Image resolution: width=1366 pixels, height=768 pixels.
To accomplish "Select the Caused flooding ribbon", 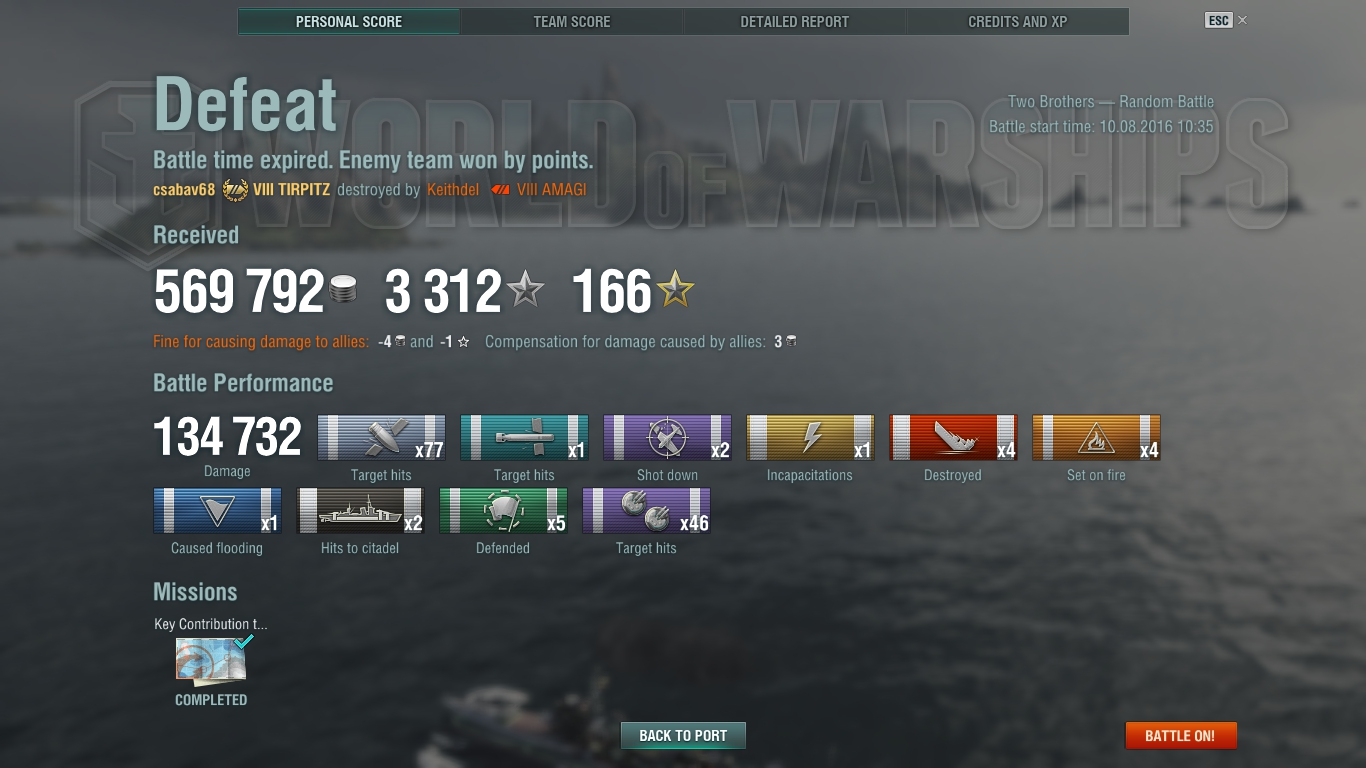I will click(x=217, y=511).
